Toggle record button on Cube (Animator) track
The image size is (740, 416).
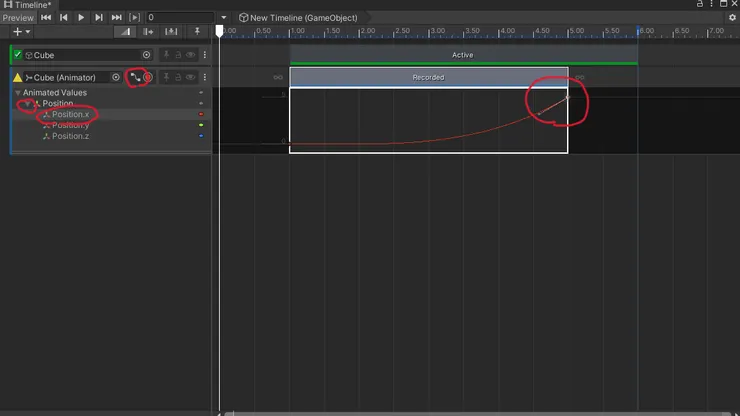point(148,77)
